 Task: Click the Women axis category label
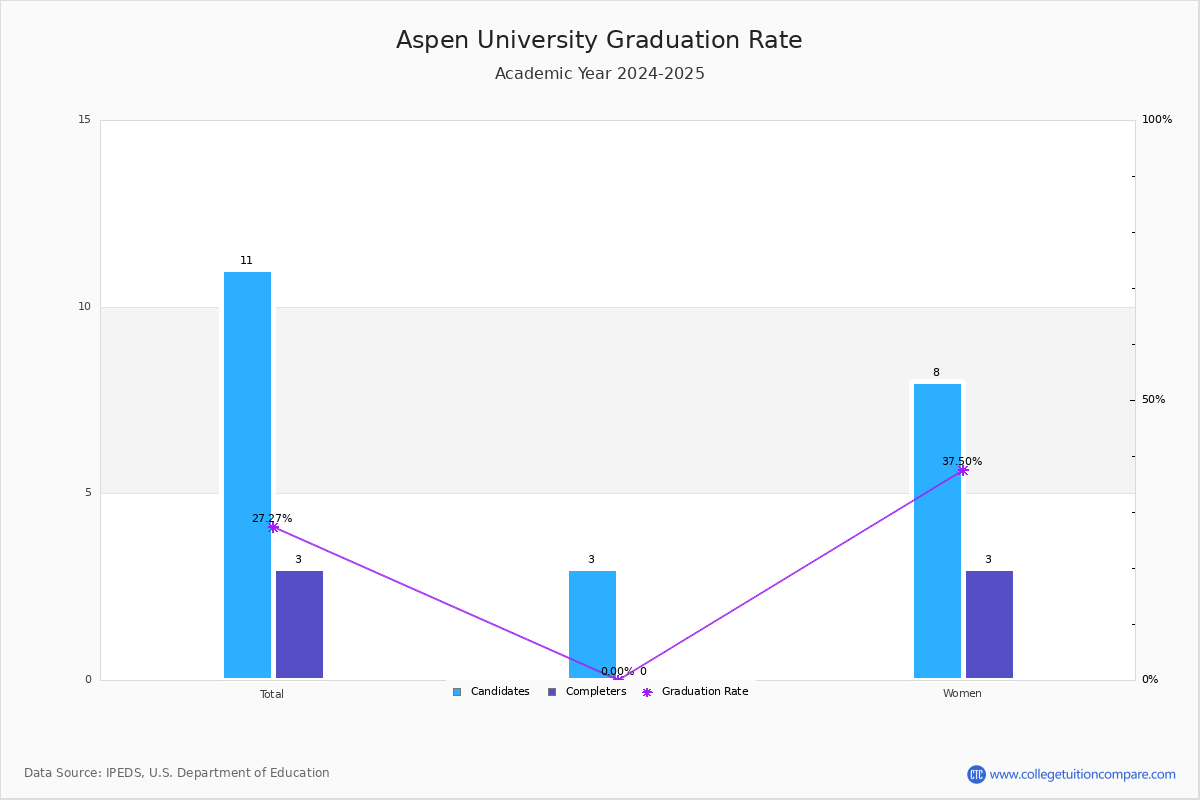tap(962, 694)
